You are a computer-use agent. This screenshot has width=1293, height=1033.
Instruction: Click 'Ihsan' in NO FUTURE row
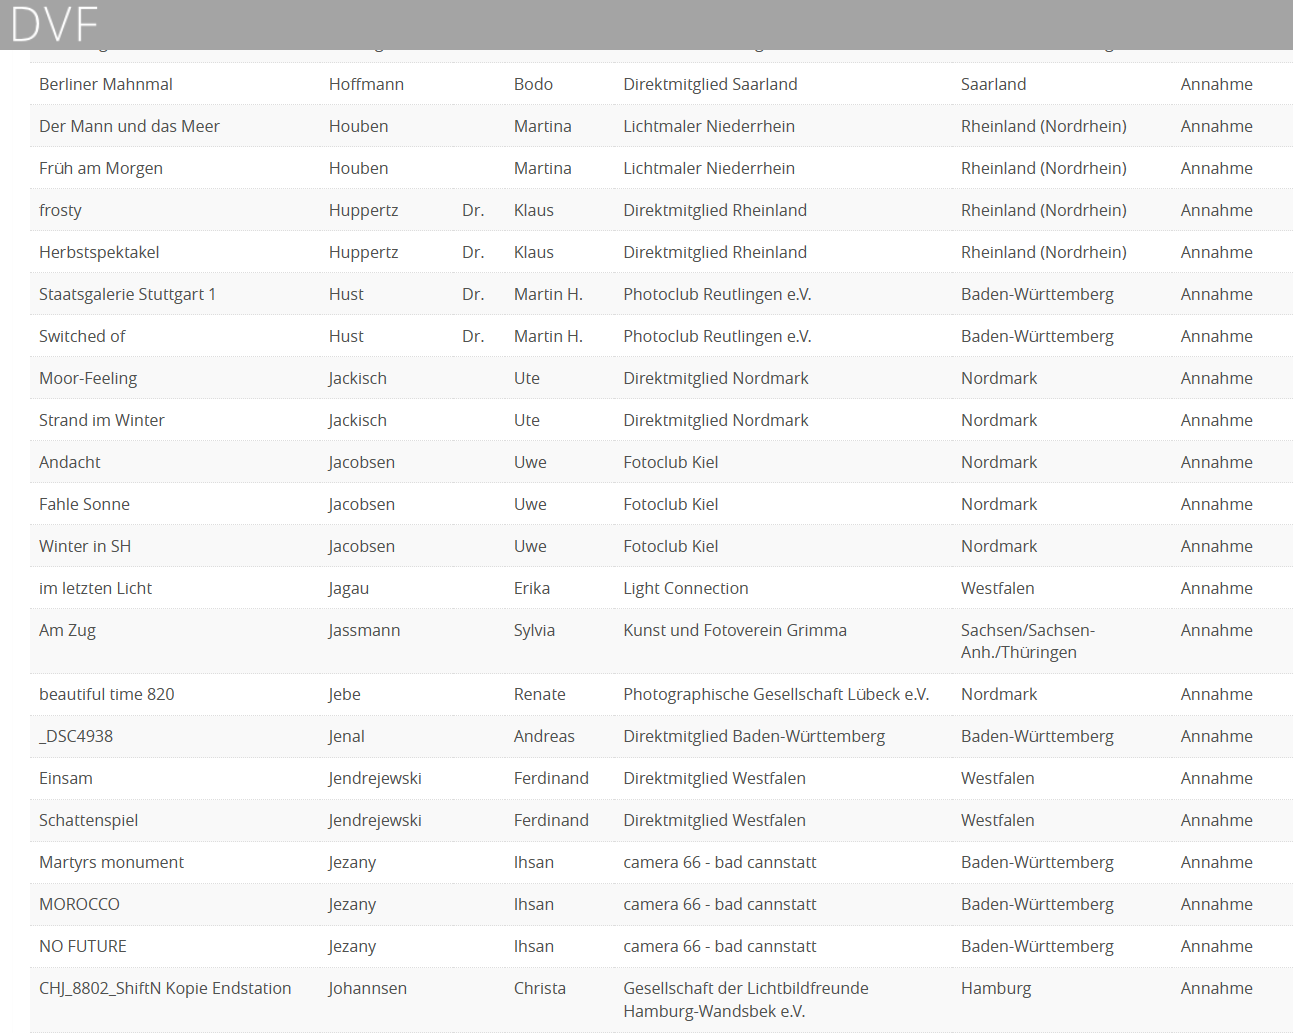click(x=534, y=946)
